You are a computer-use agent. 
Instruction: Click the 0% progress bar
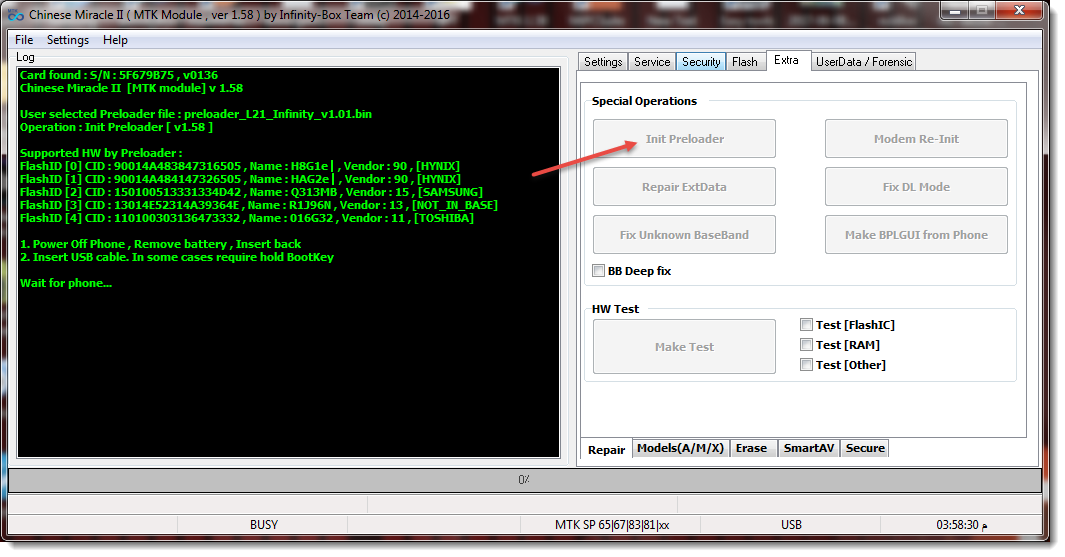[x=524, y=480]
